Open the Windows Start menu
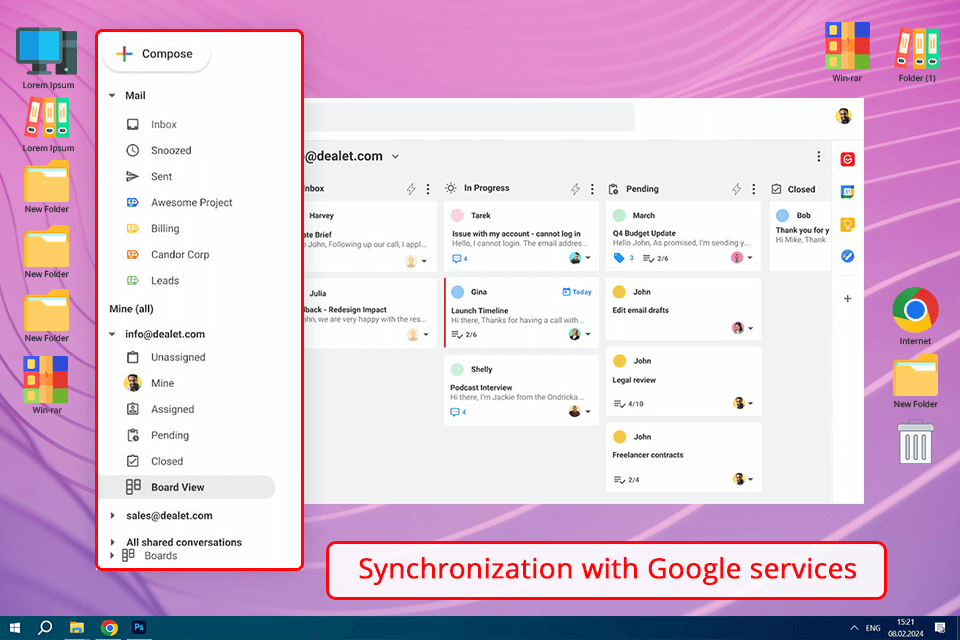The height and width of the screenshot is (640, 960). click(x=15, y=628)
